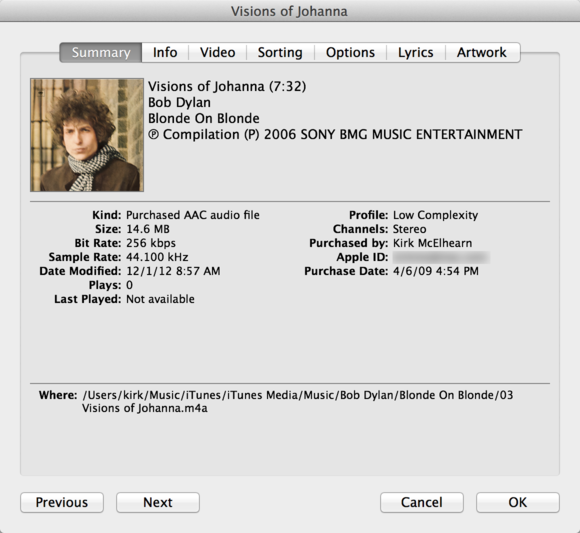Show the Lyrics tab
The height and width of the screenshot is (533, 580).
click(415, 53)
